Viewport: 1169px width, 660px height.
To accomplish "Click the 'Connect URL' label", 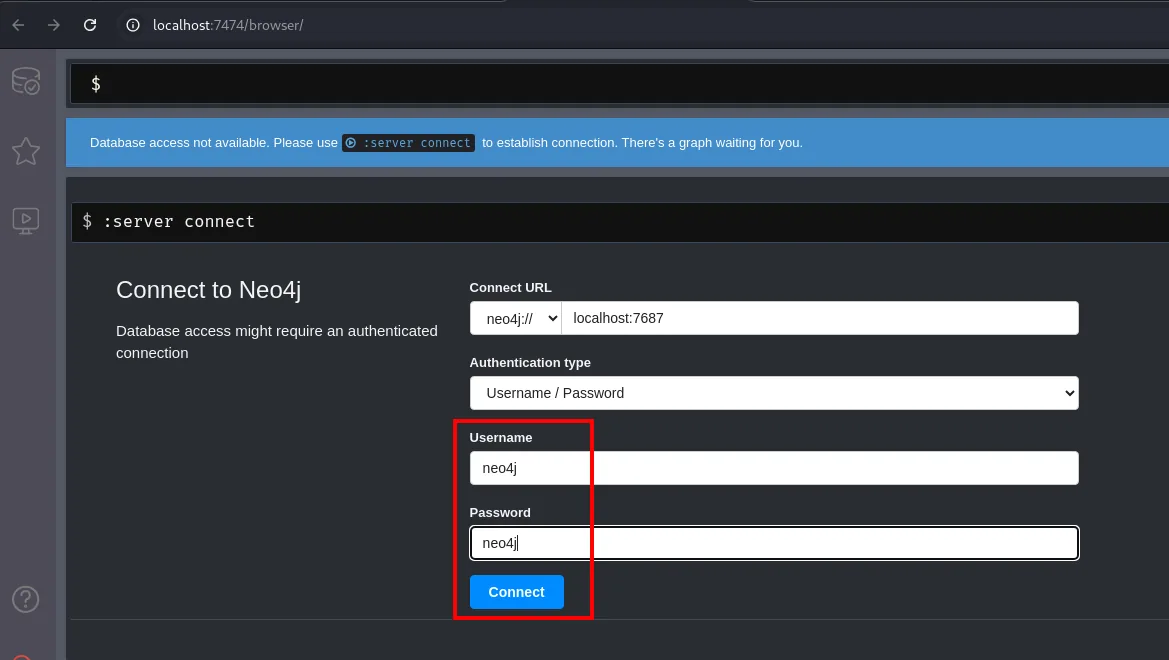I will click(511, 288).
